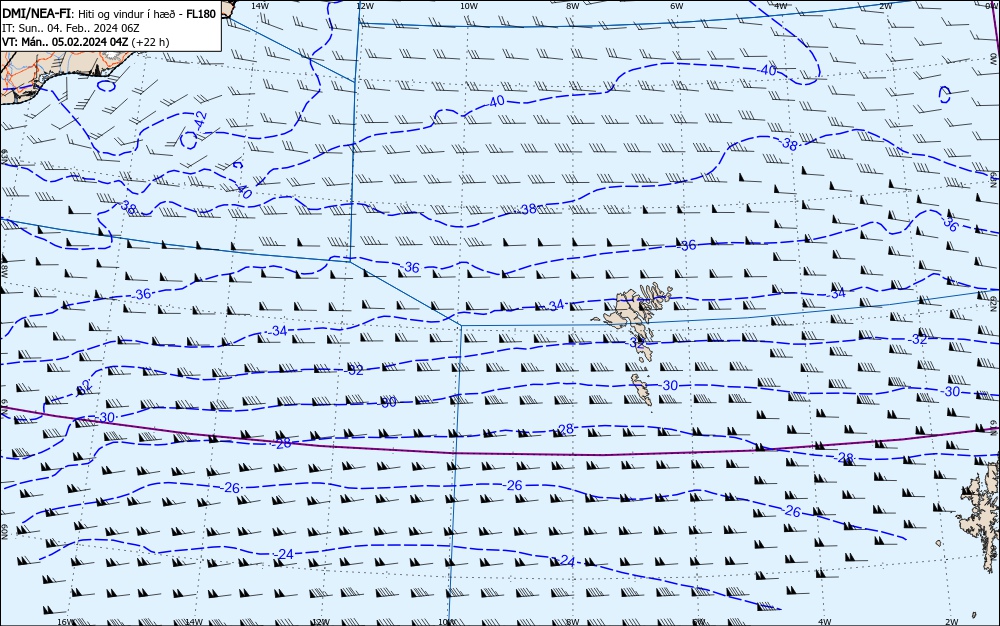Click the 8W longitude label on the top edge

point(572,6)
